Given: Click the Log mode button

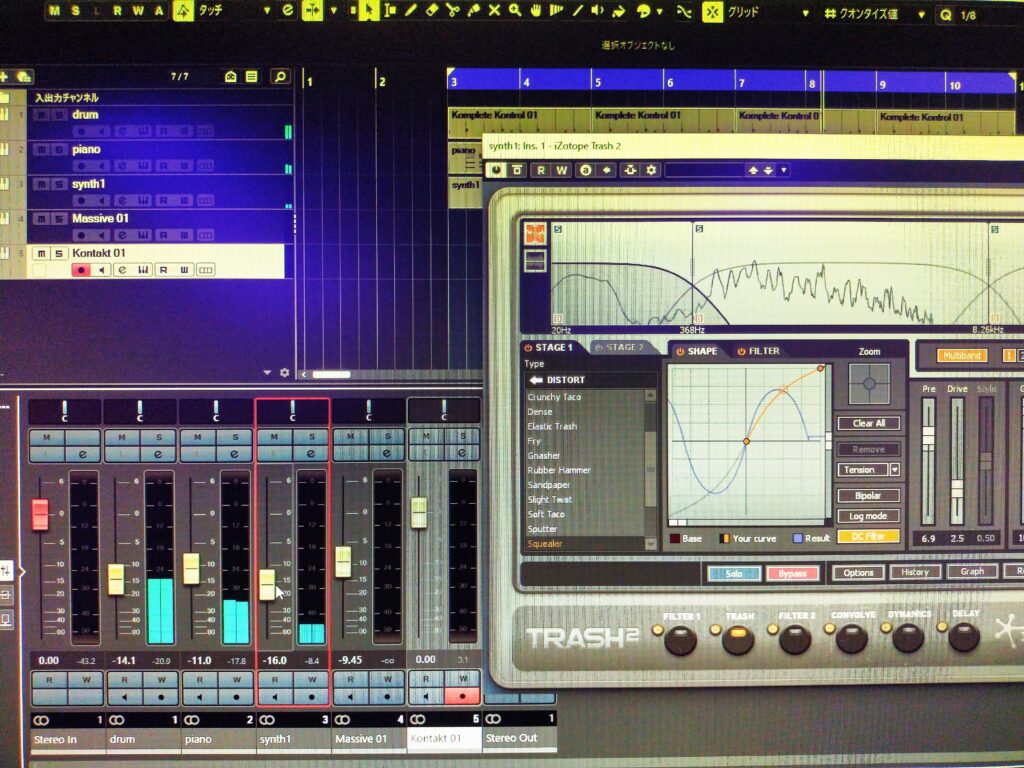Looking at the screenshot, I should (868, 516).
